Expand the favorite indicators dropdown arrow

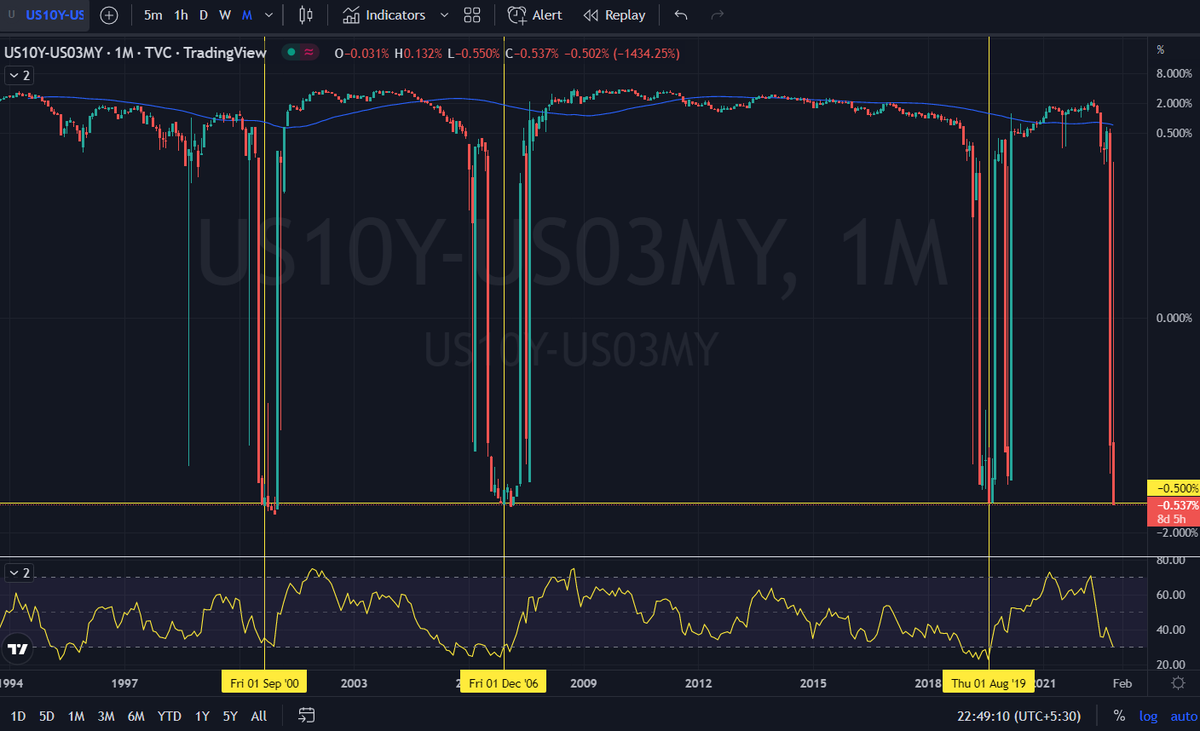pos(444,15)
